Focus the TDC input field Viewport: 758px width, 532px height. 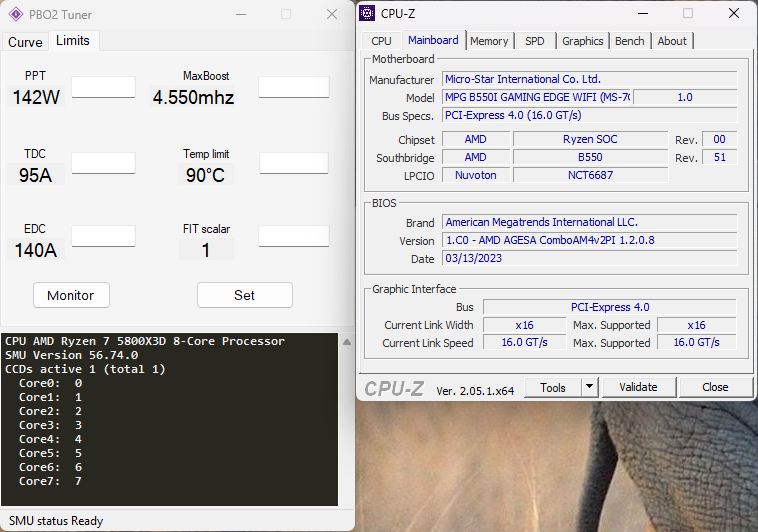[103, 163]
